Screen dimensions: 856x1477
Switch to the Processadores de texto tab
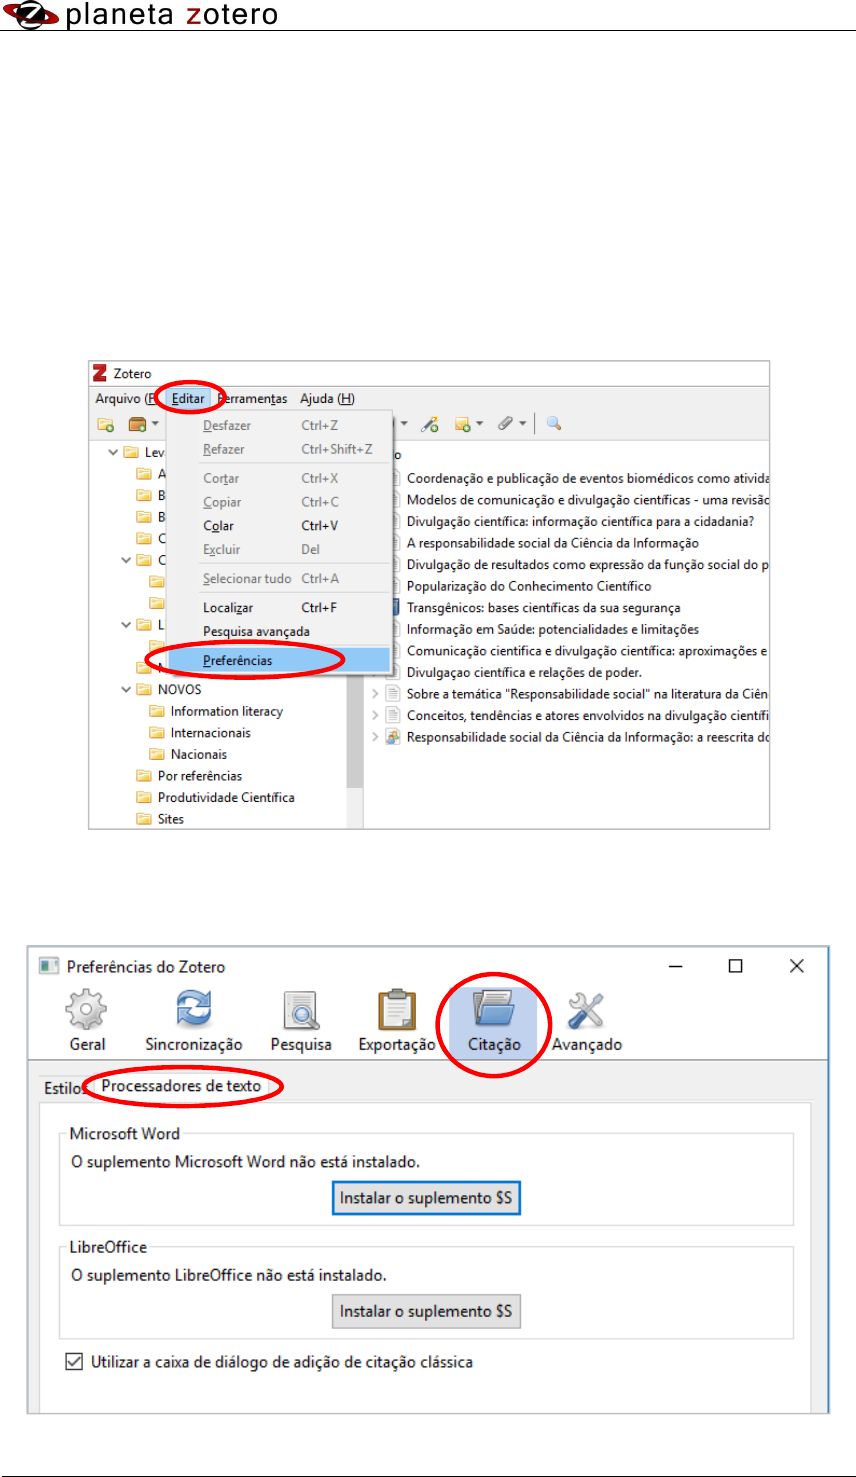(x=181, y=1086)
